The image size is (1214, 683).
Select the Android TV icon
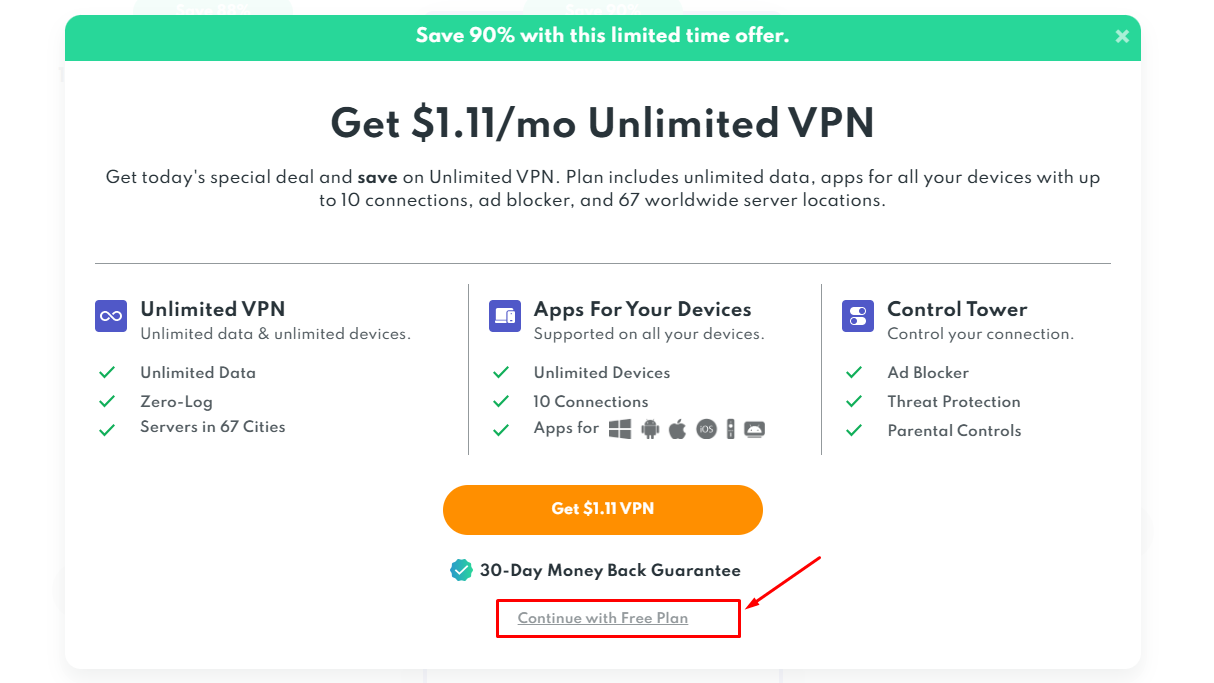754,429
